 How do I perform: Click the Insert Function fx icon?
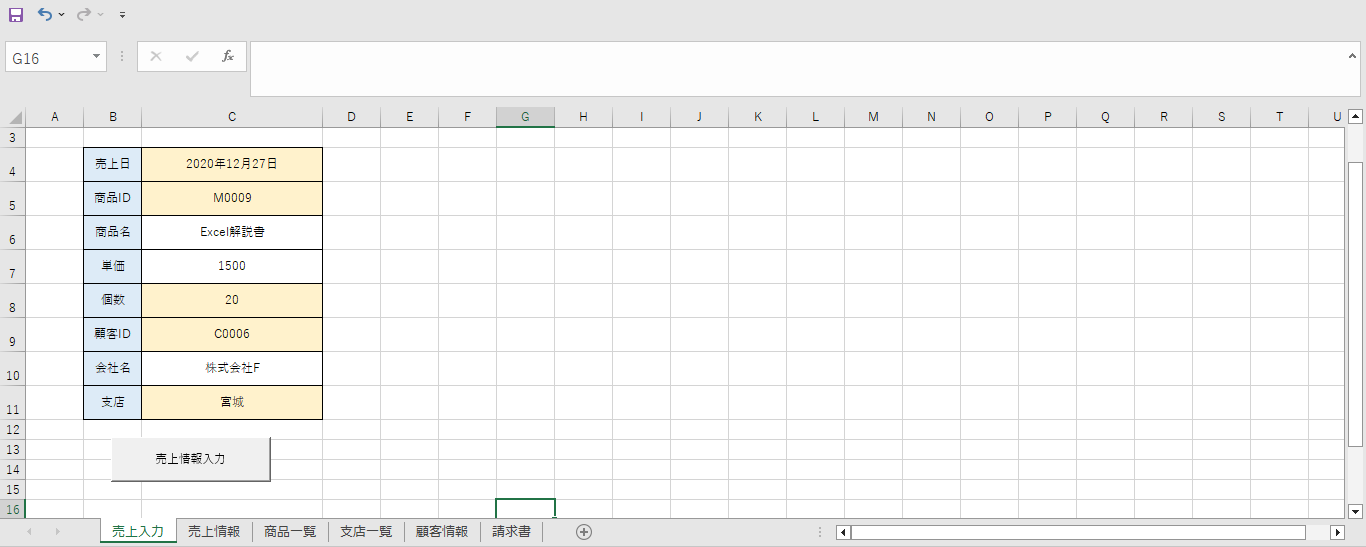[228, 56]
